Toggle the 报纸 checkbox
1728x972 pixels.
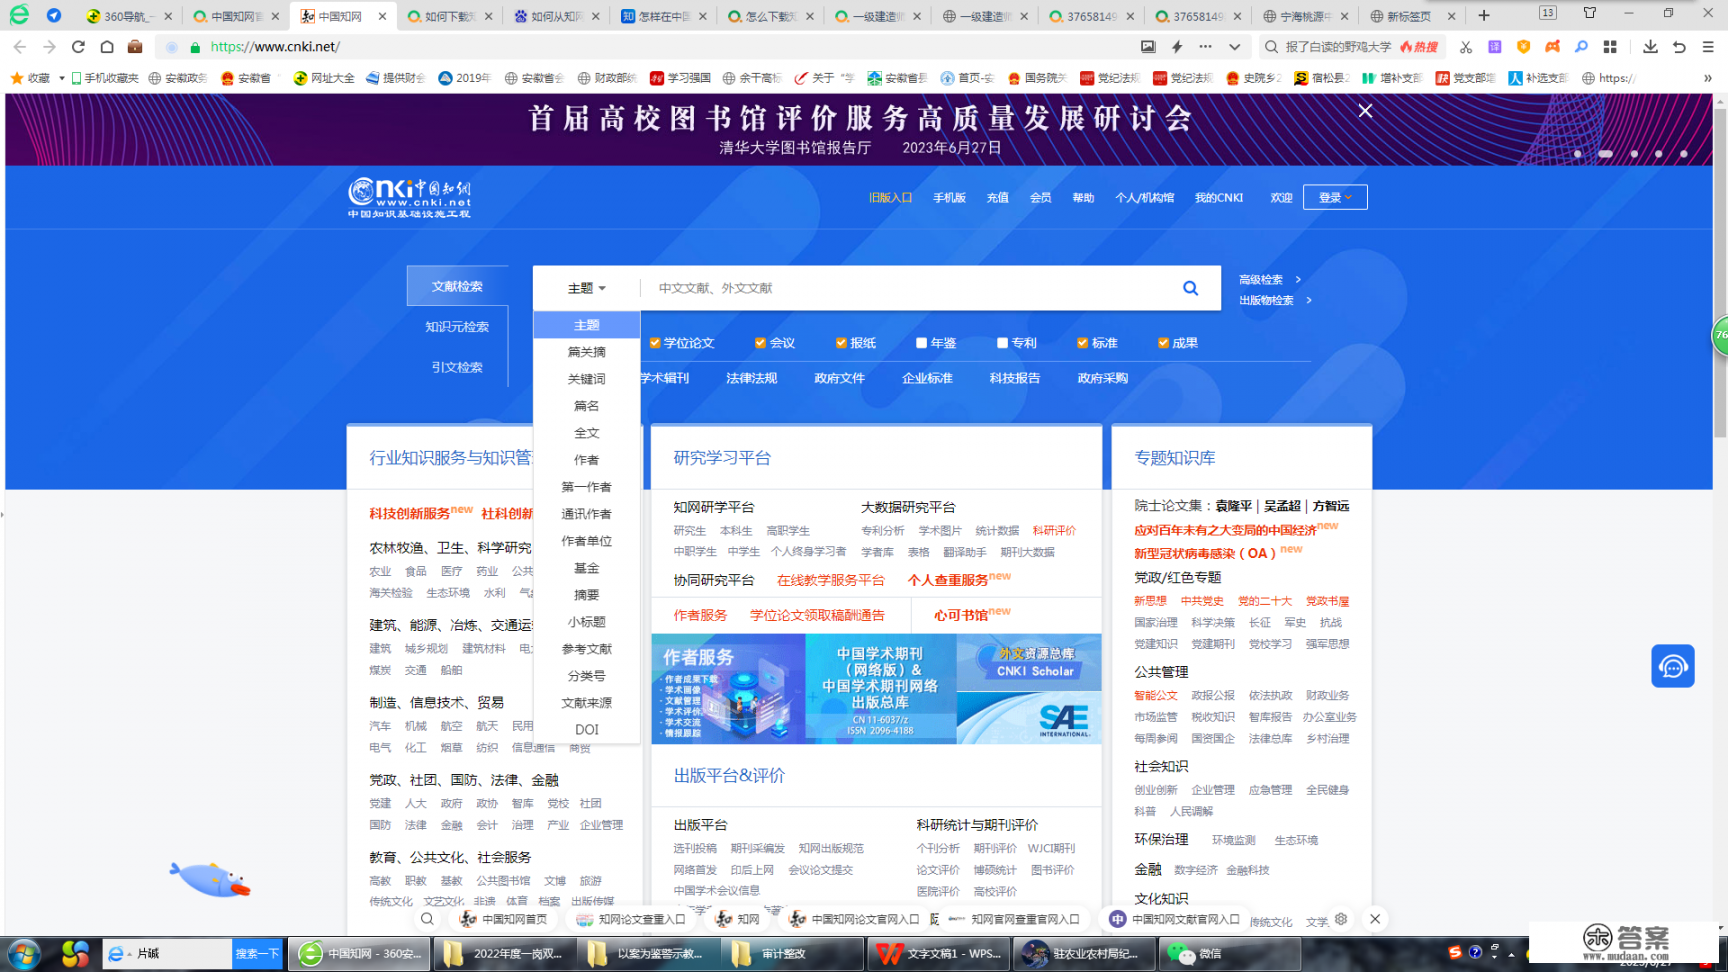(841, 343)
